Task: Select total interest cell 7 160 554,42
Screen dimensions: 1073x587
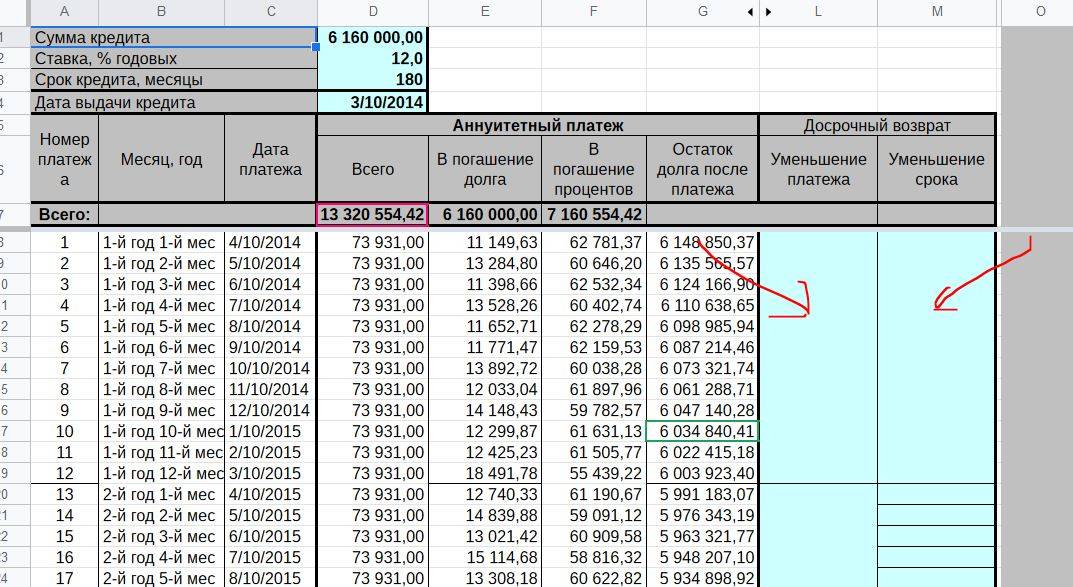Action: 594,214
